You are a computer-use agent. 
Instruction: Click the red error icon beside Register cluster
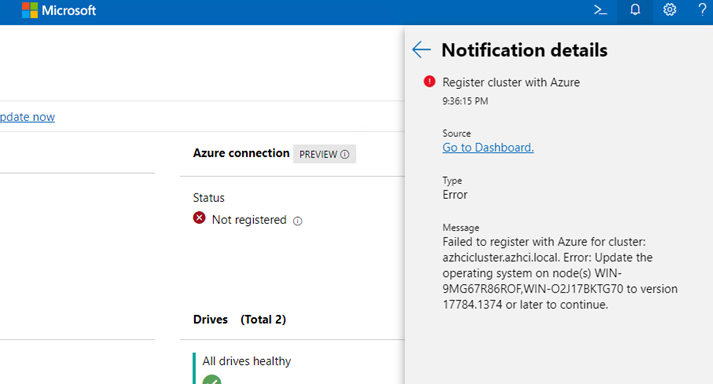[x=429, y=81]
